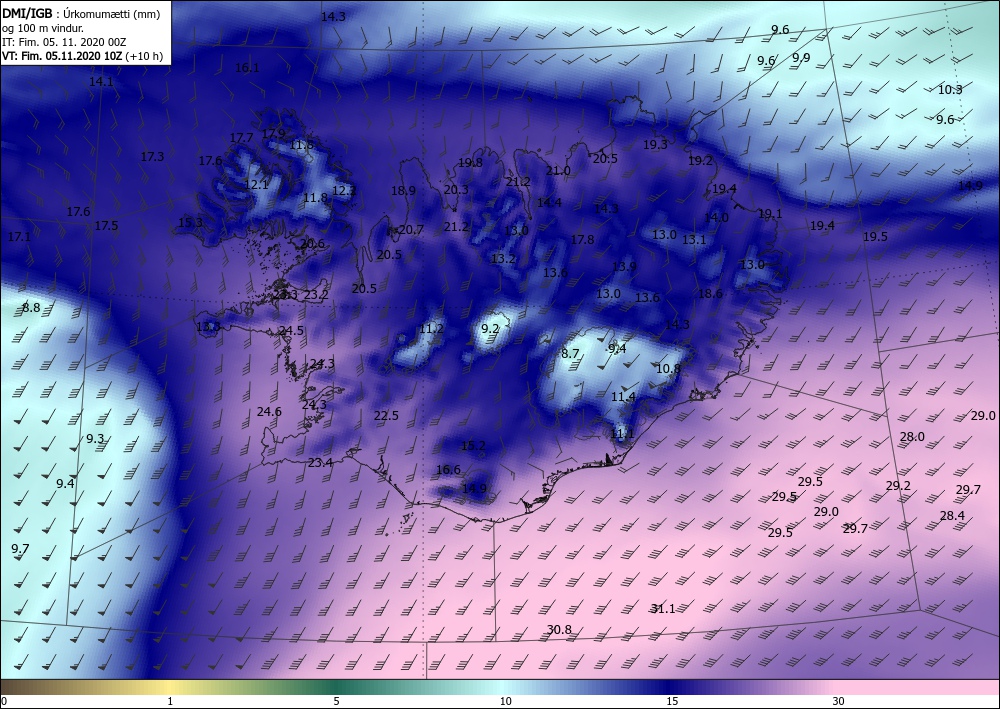Click the 14.1 value label
Image resolution: width=1000 pixels, height=709 pixels.
click(x=101, y=82)
